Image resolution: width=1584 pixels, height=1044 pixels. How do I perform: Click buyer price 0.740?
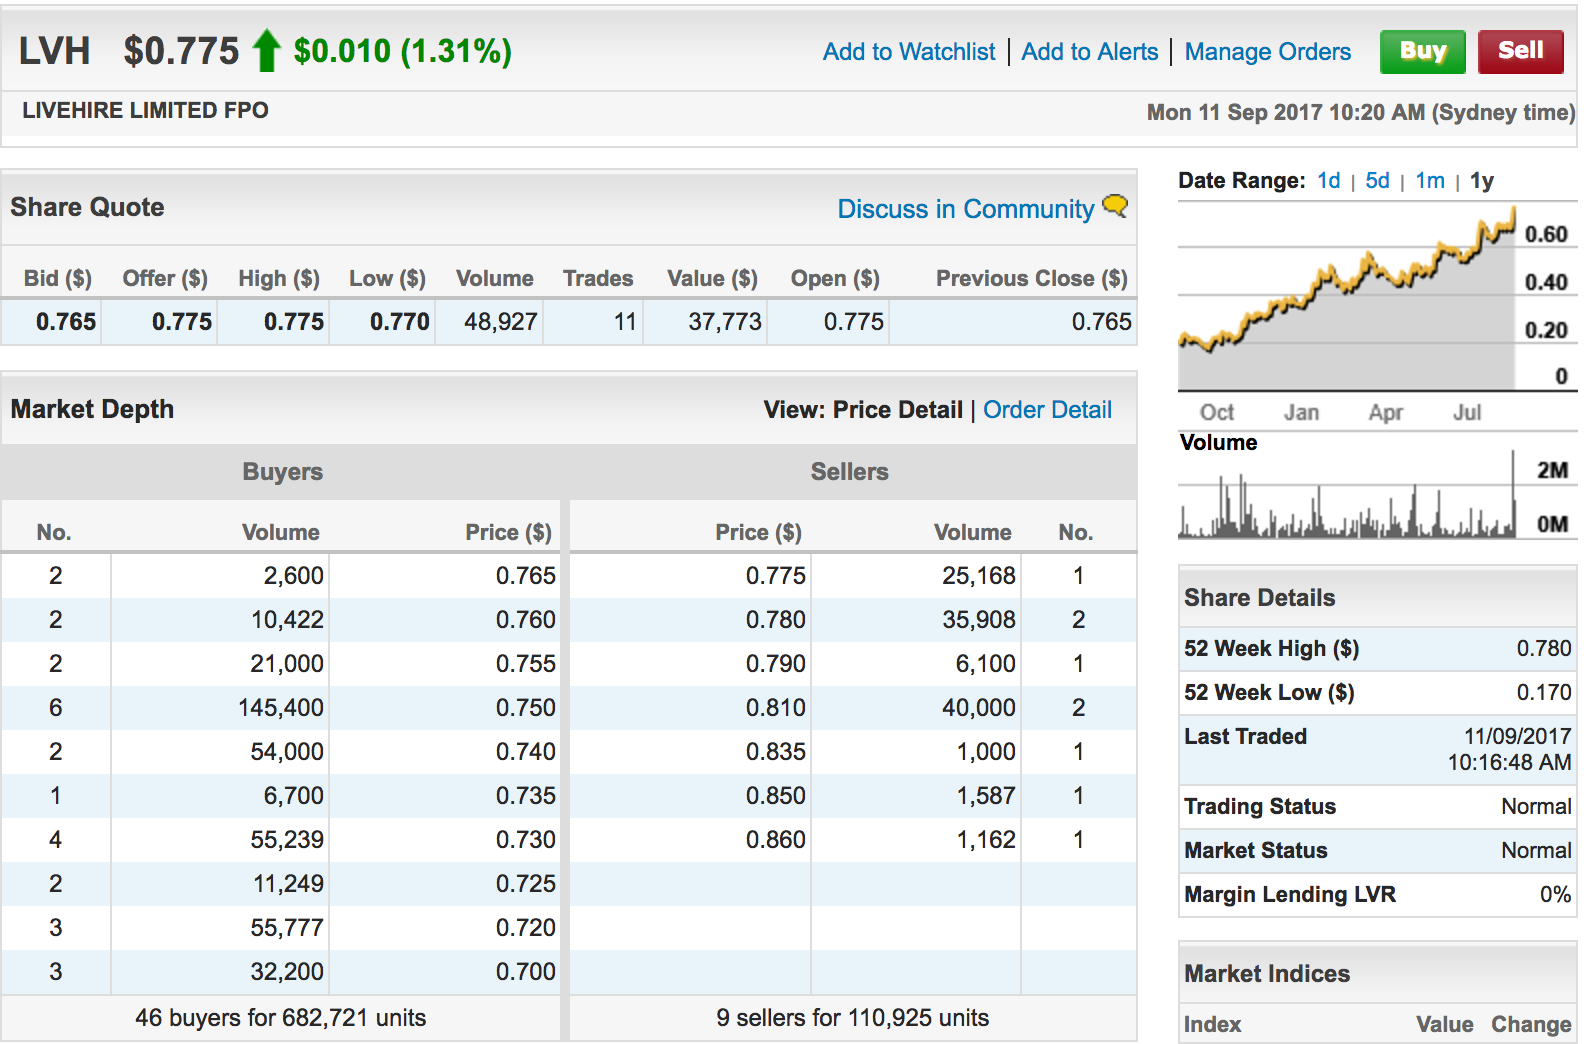tap(525, 752)
